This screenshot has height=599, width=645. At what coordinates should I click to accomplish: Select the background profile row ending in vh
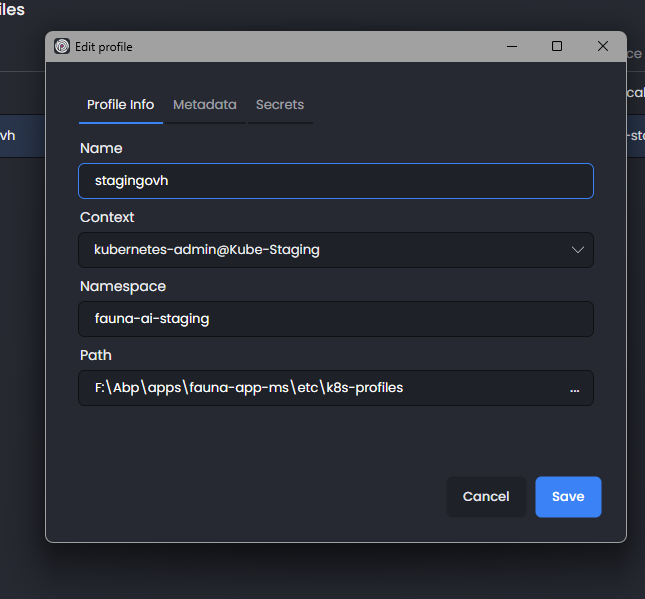[20, 136]
